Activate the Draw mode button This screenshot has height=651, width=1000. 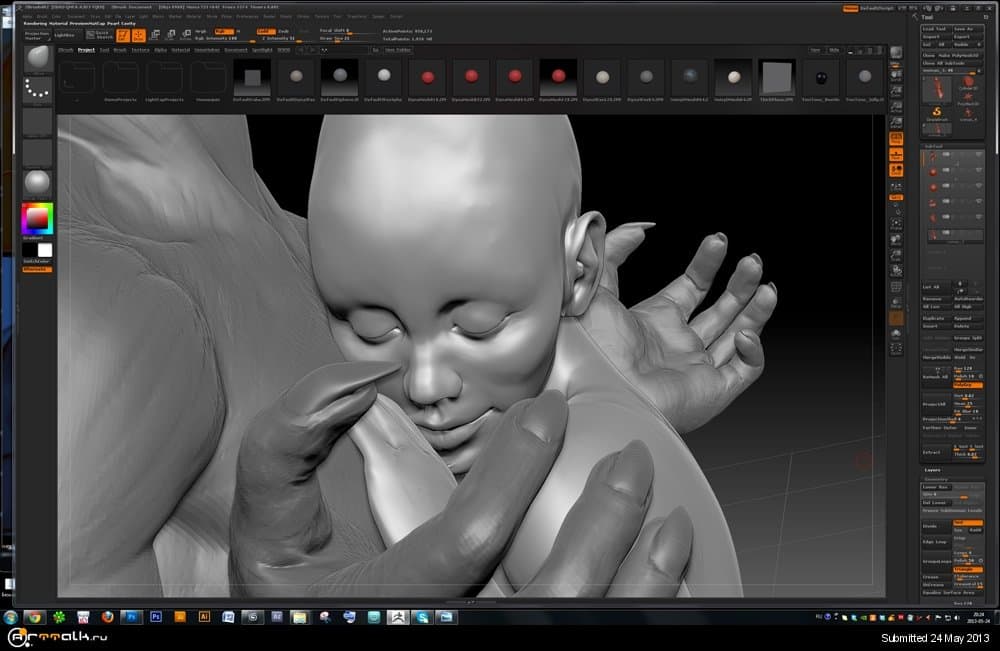coord(138,36)
